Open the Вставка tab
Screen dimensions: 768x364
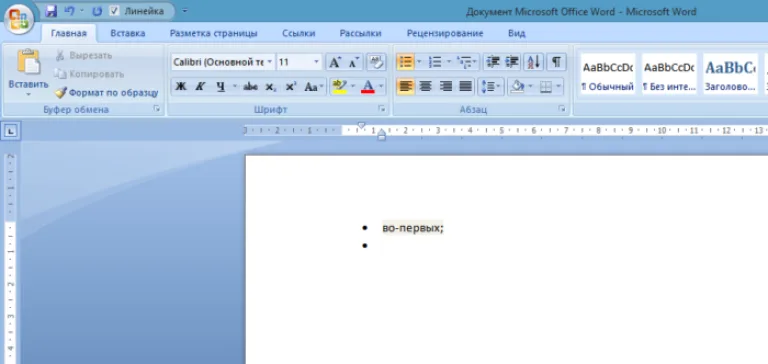coord(127,33)
